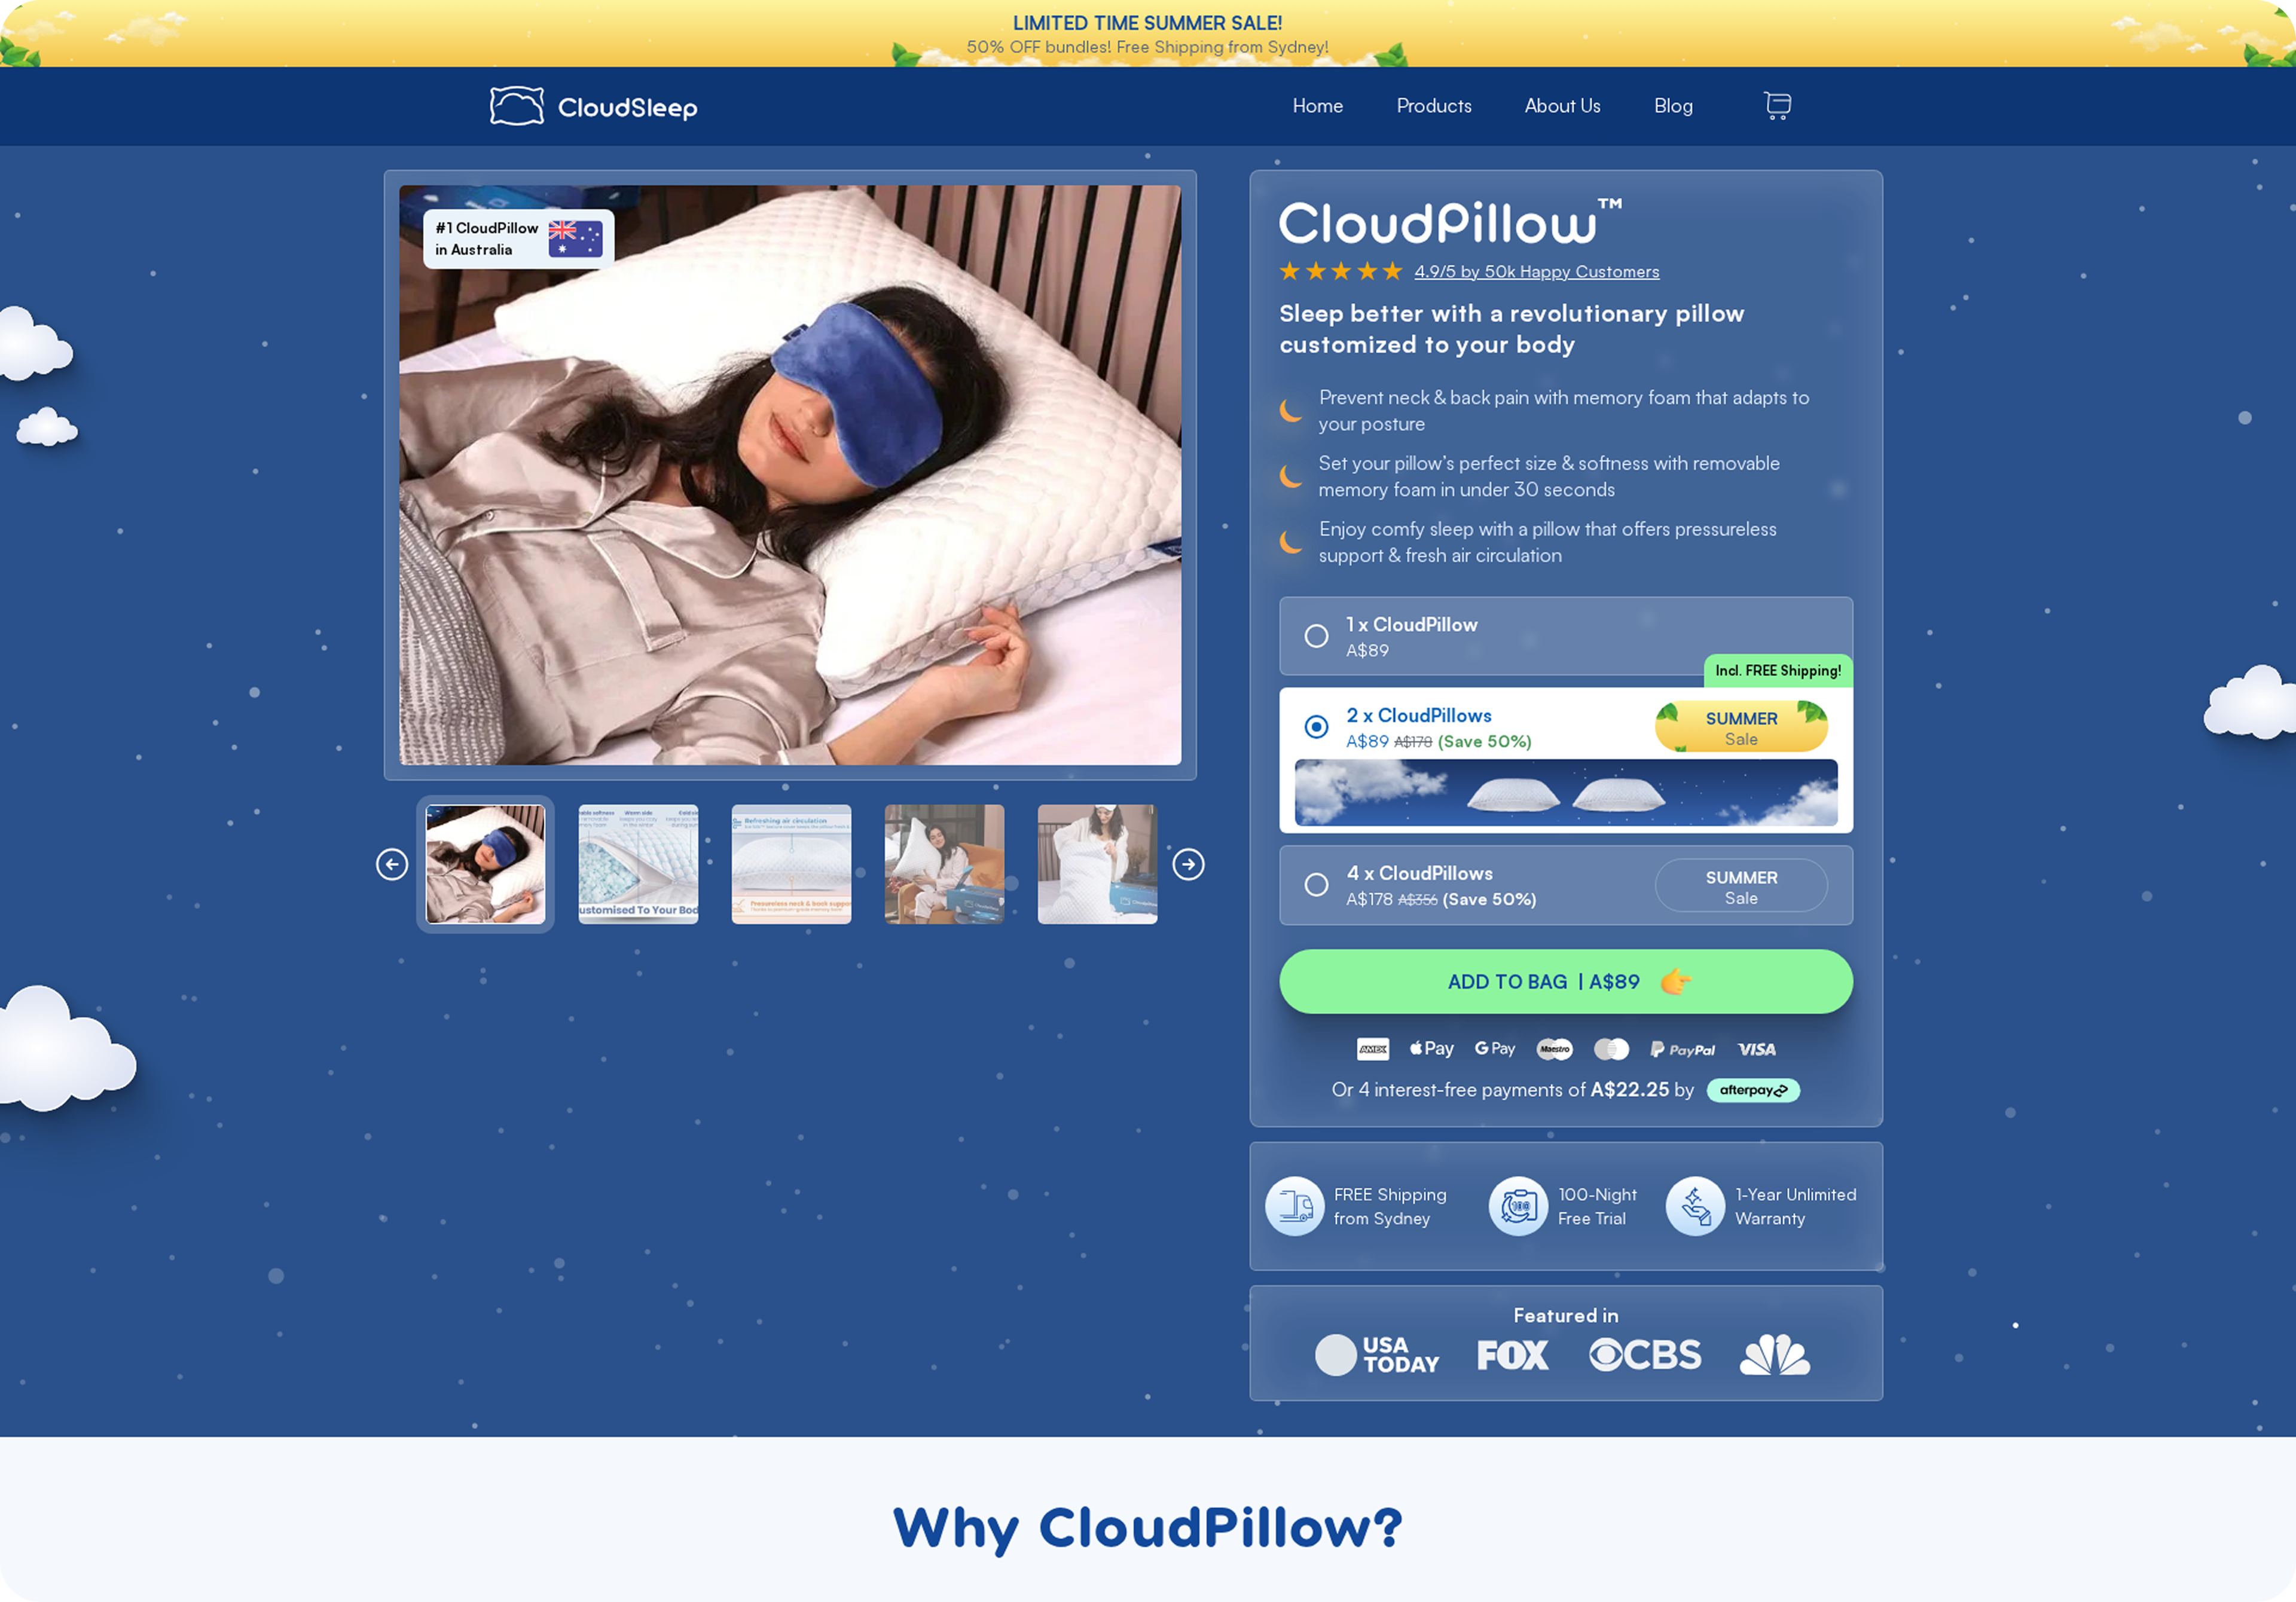Click the Google Pay payment icon
The width and height of the screenshot is (2296, 1602).
point(1494,1049)
